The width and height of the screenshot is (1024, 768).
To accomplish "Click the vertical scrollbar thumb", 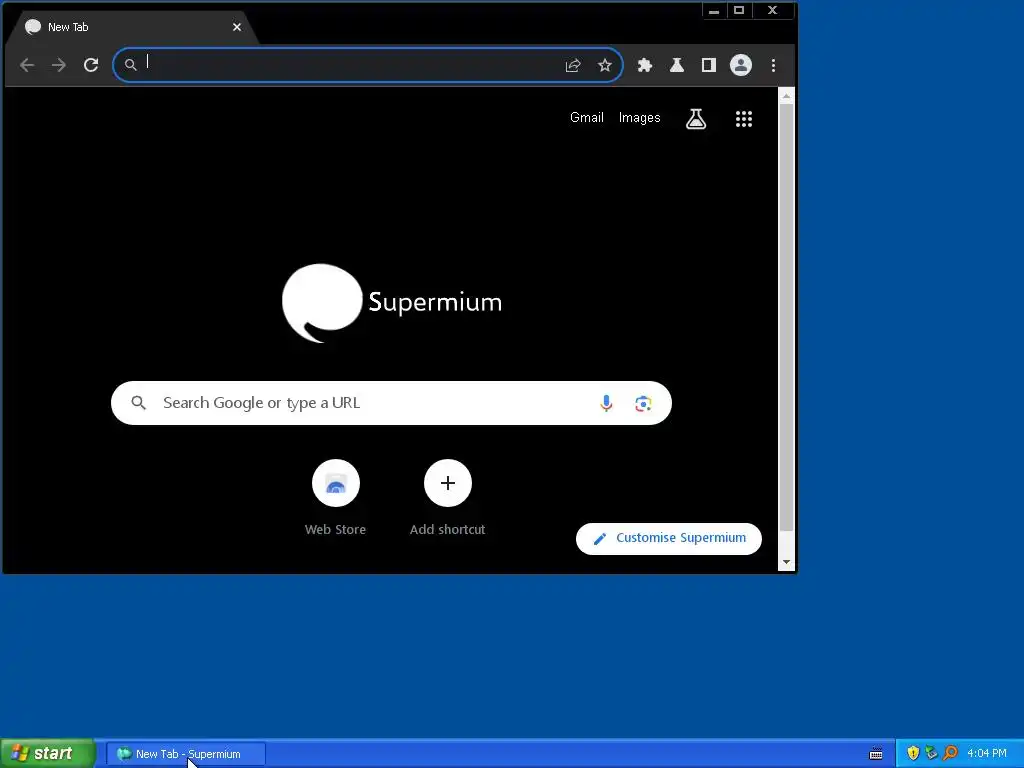I will tap(786, 317).
